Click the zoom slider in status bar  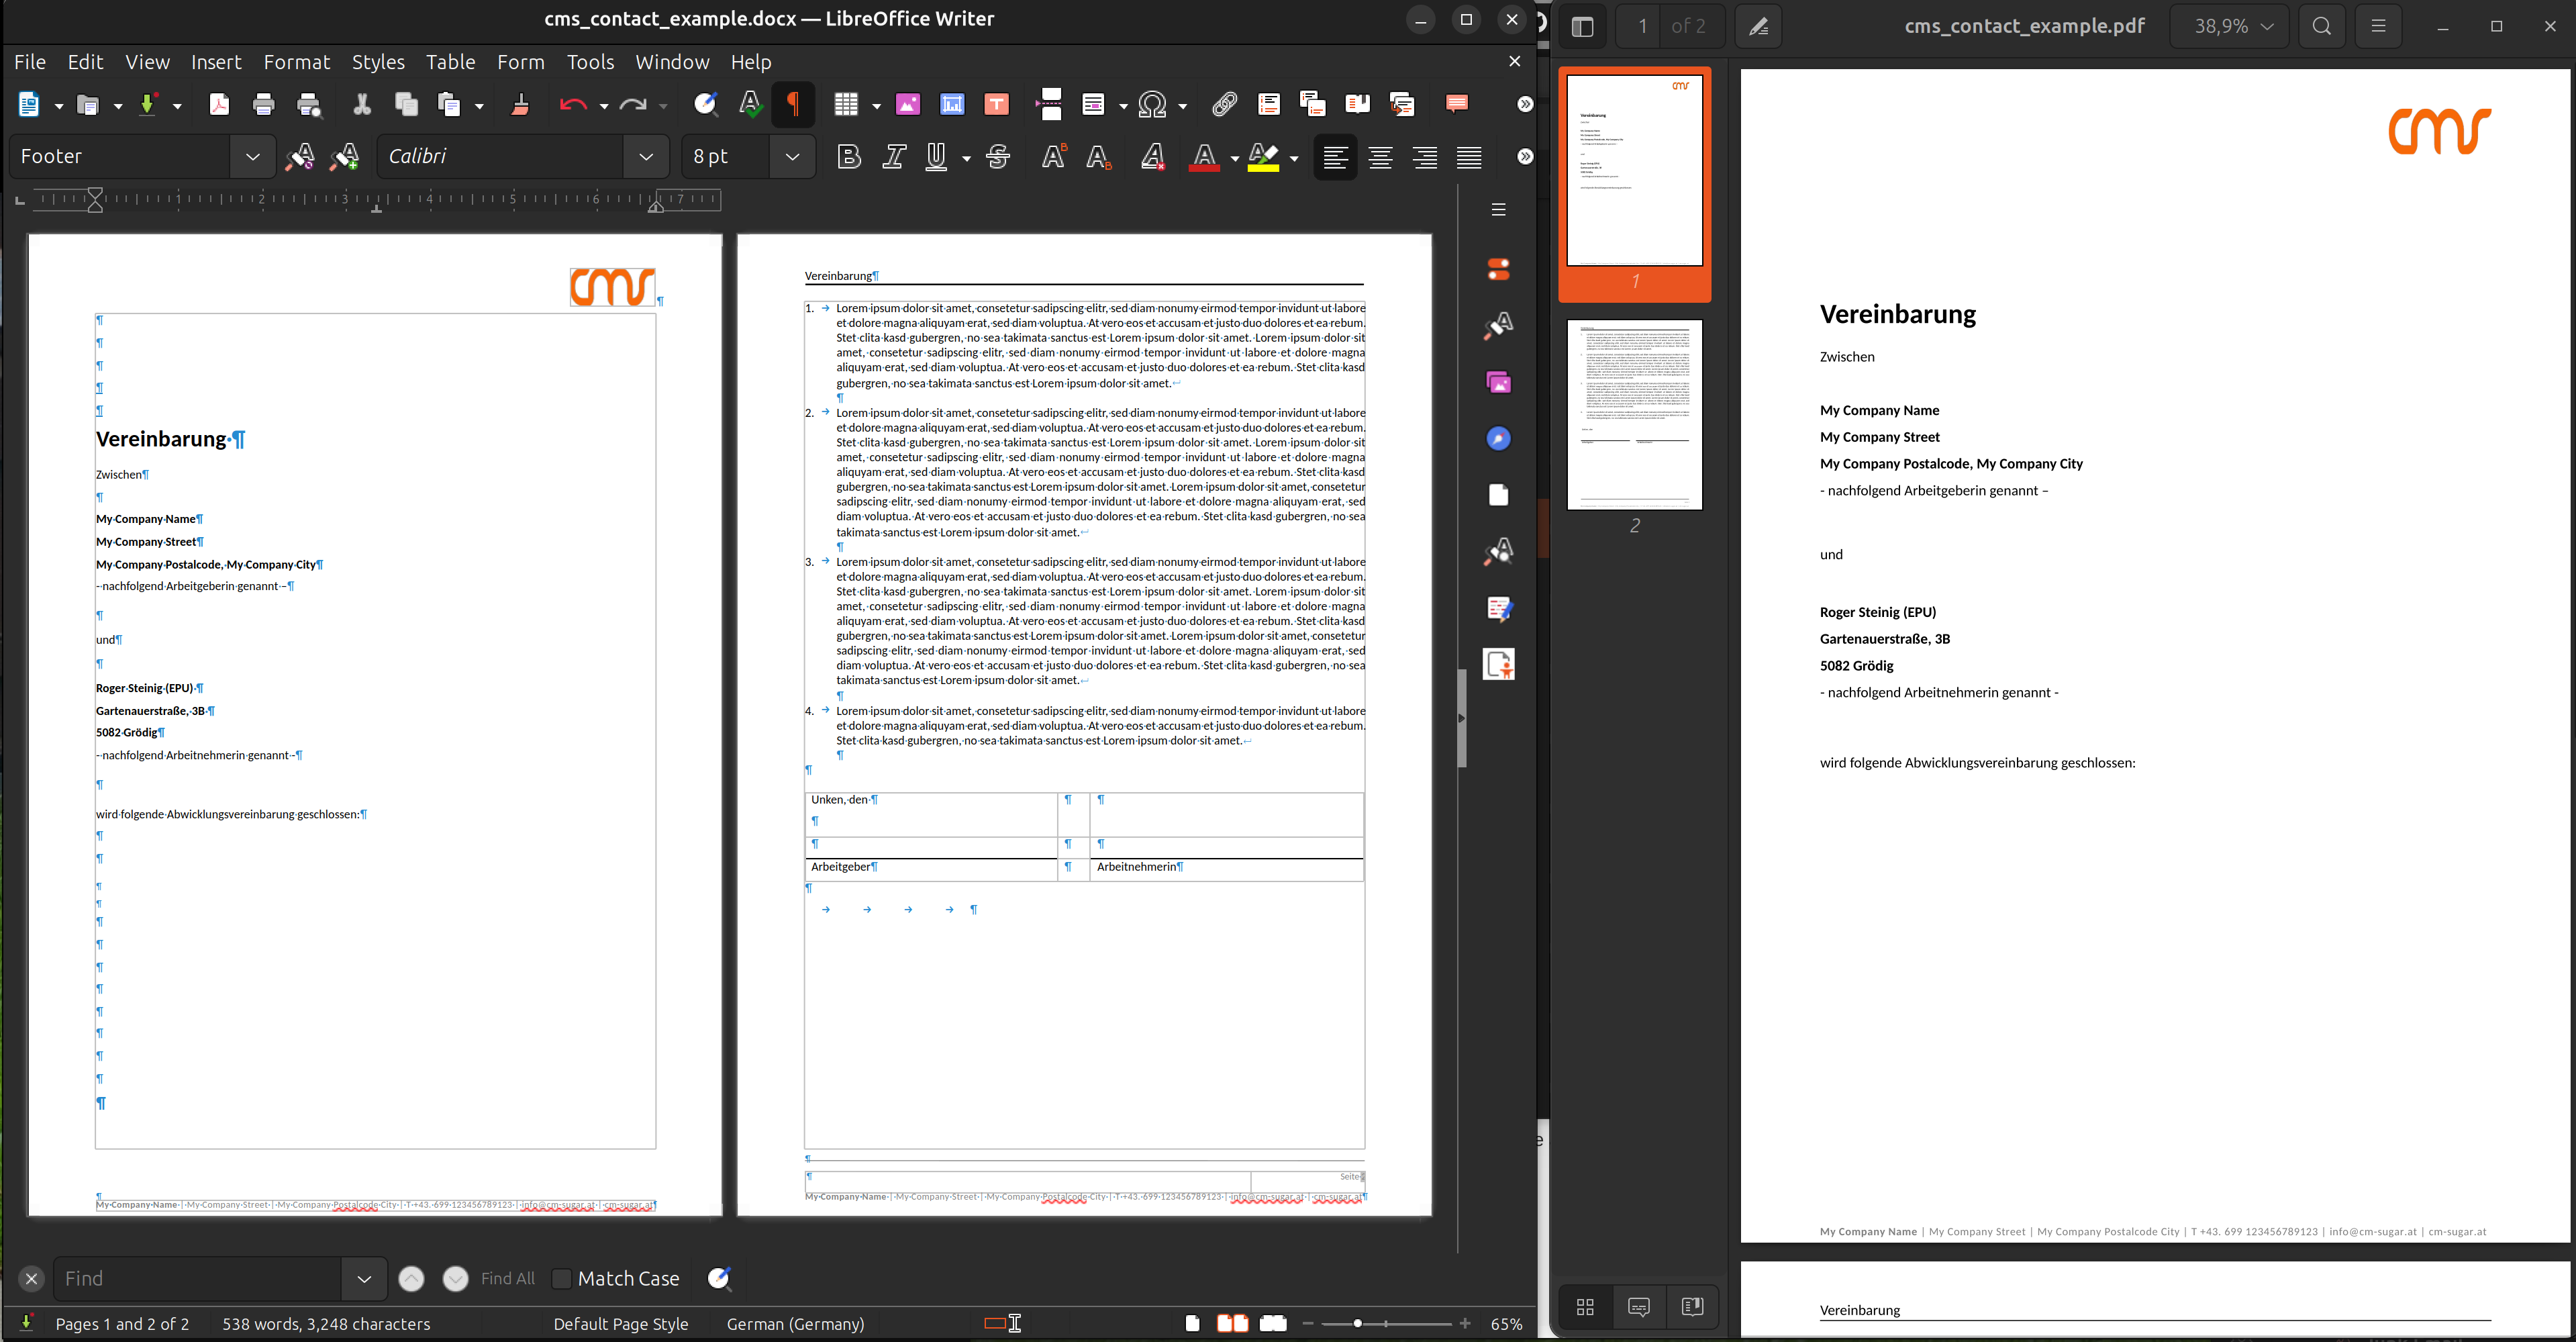1358,1323
